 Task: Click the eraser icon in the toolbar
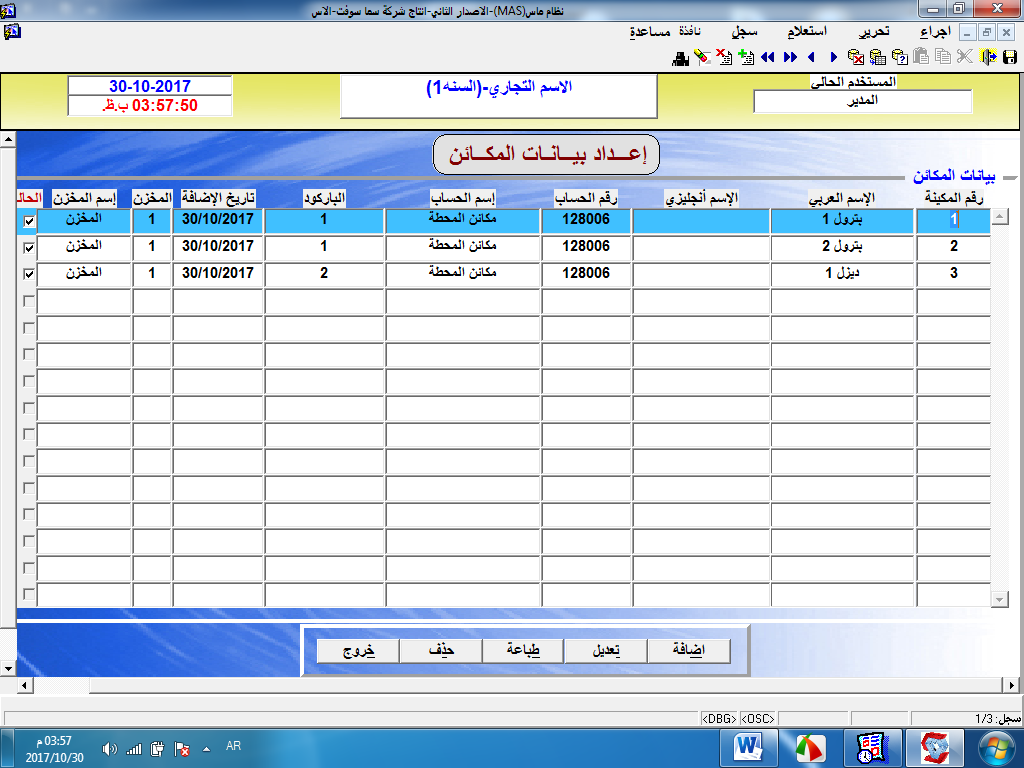pos(702,57)
